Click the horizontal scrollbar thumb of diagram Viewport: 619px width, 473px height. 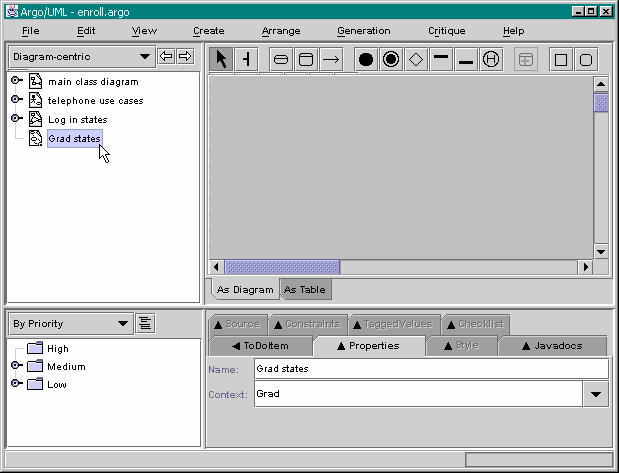(282, 267)
